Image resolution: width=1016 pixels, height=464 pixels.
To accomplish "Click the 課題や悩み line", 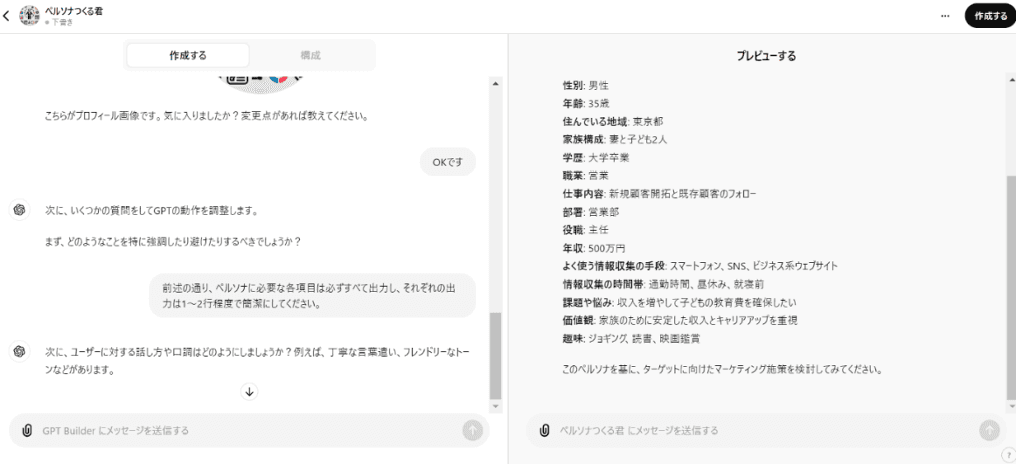I will [680, 302].
